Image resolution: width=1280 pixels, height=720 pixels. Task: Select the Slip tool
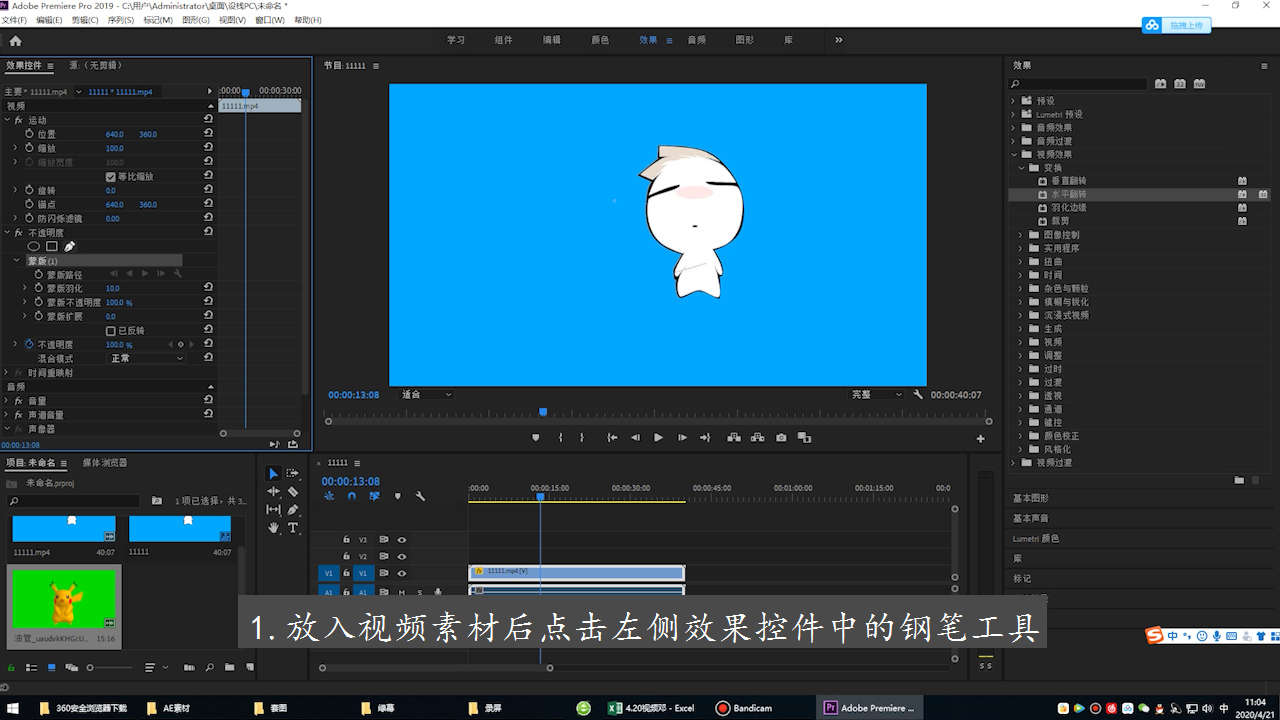pos(273,509)
